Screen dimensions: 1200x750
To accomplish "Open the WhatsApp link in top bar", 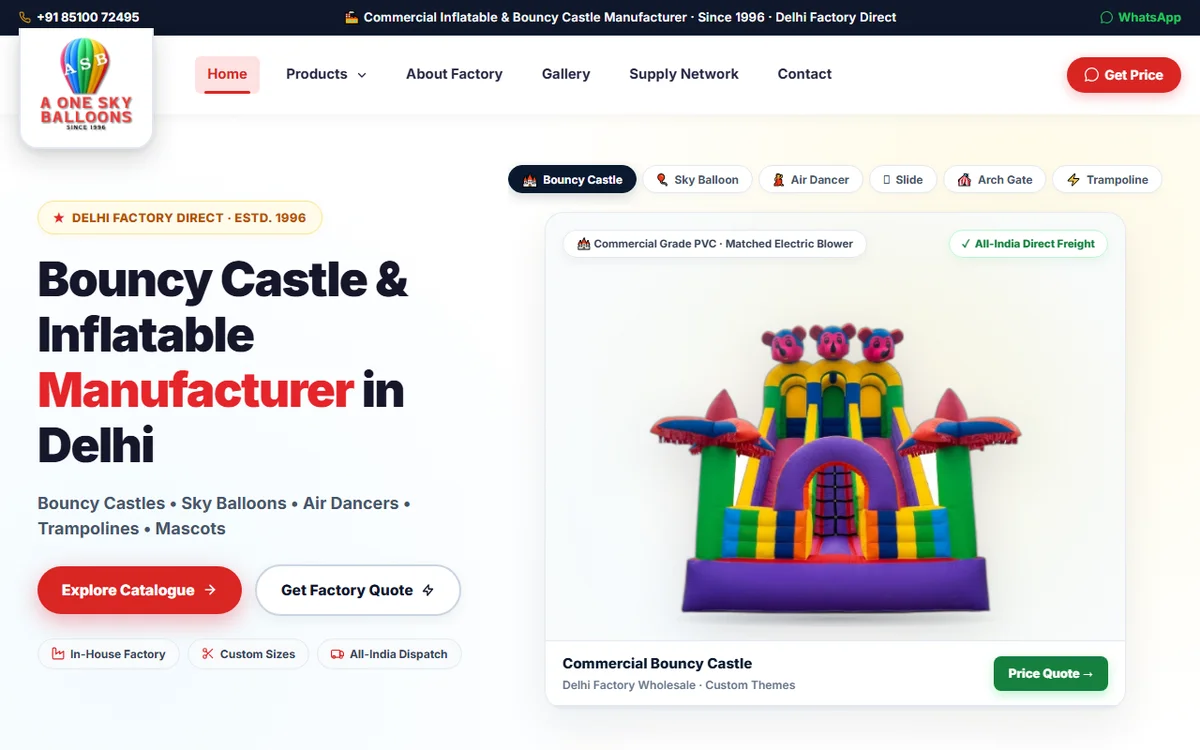I will (1140, 17).
